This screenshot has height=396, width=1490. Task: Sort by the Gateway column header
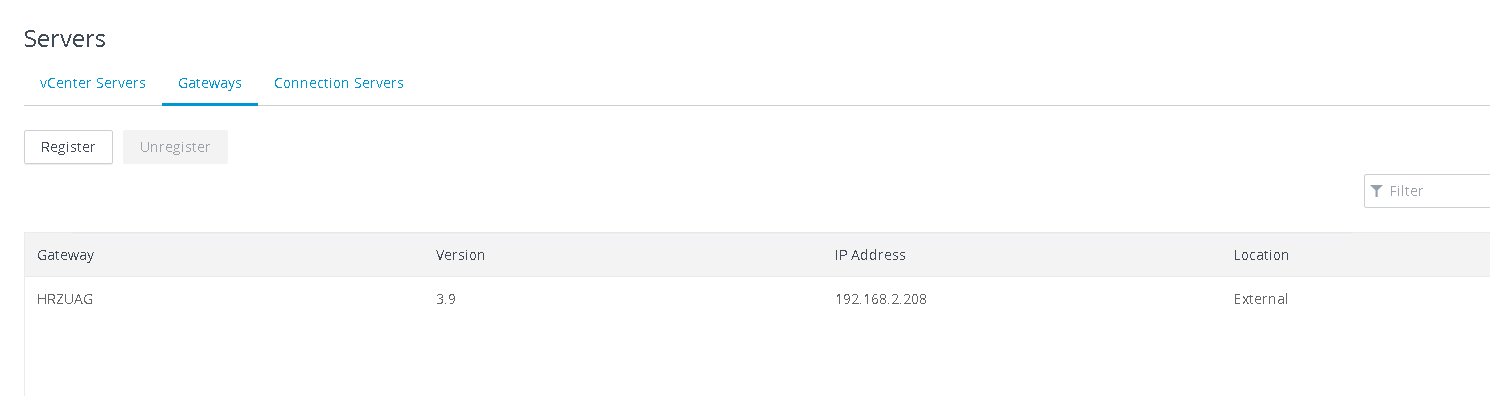pos(65,255)
